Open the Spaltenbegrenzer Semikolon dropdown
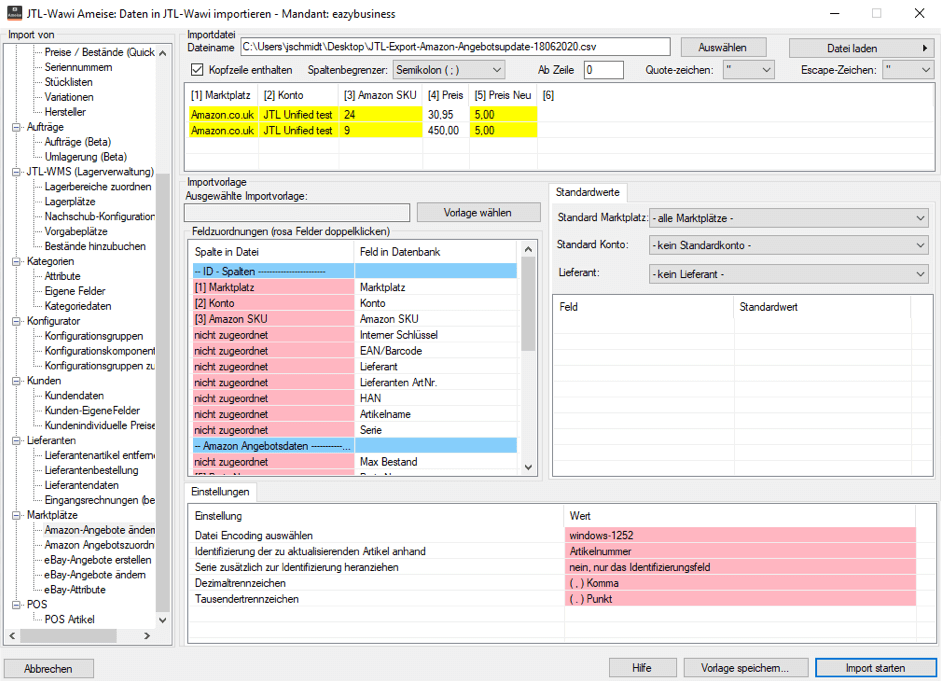 click(x=449, y=70)
